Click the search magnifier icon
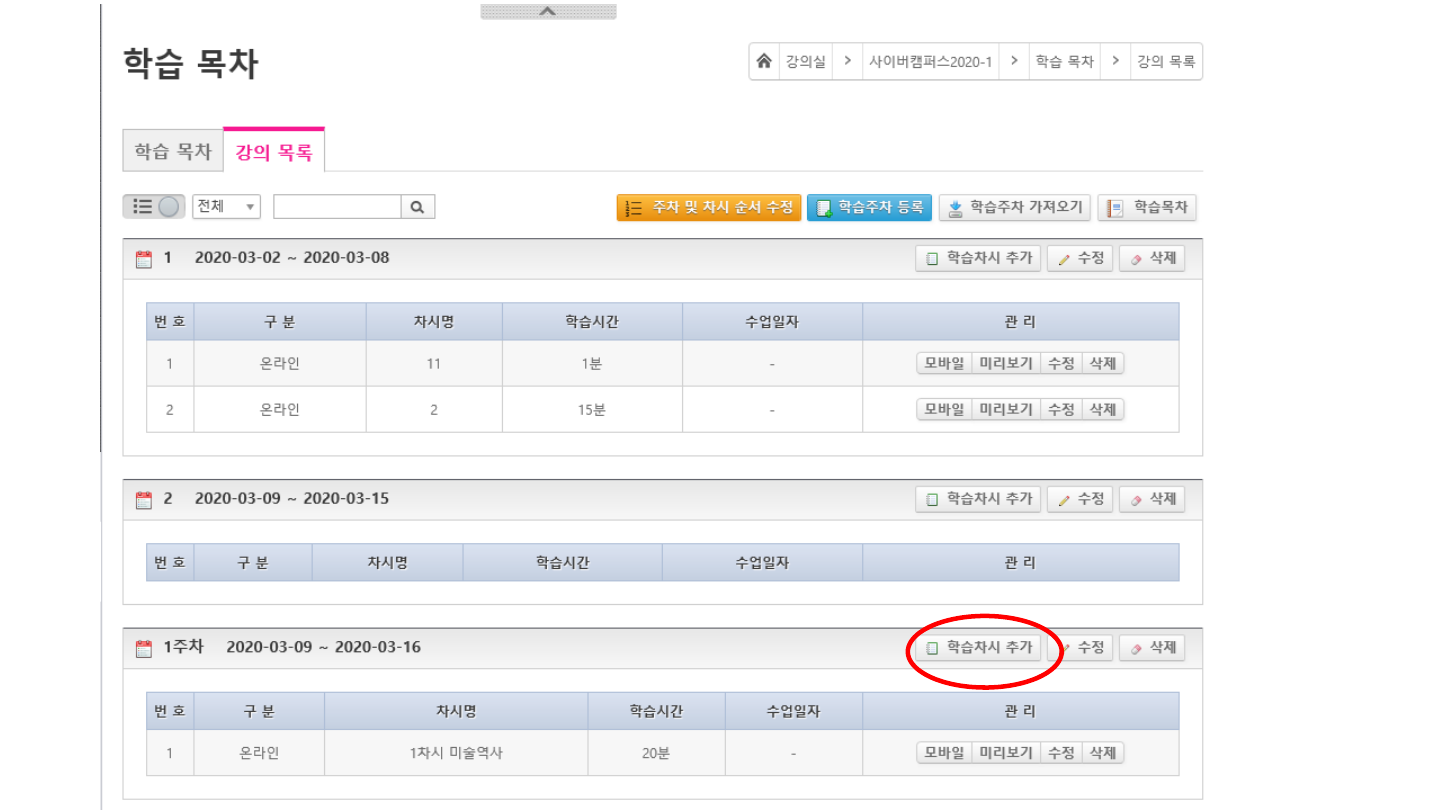Viewport: 1440px width, 810px height. coord(417,207)
